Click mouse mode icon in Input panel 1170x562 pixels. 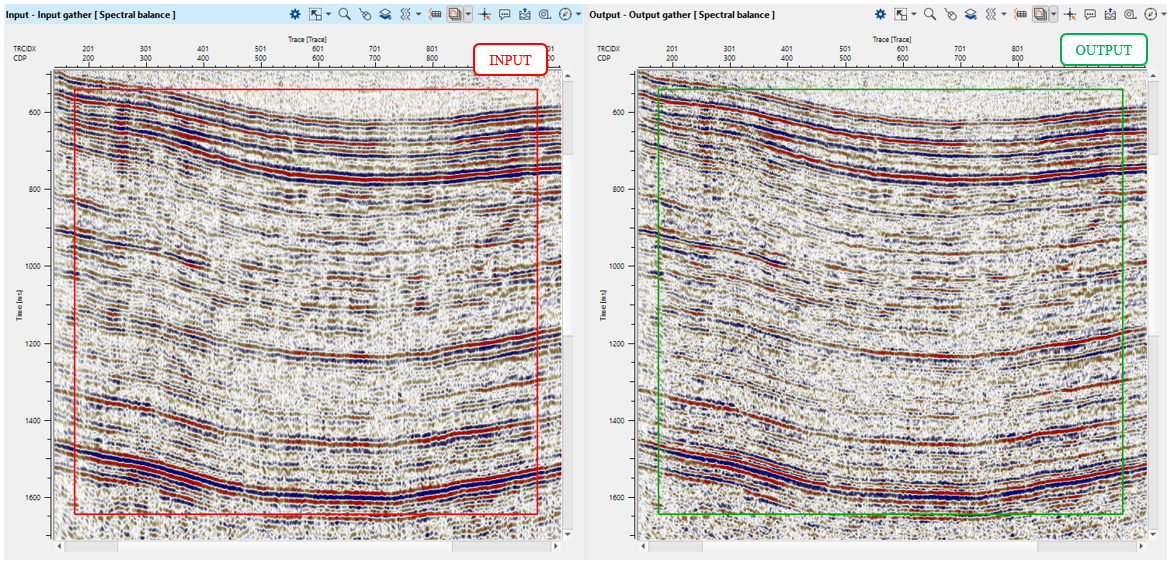tap(365, 15)
